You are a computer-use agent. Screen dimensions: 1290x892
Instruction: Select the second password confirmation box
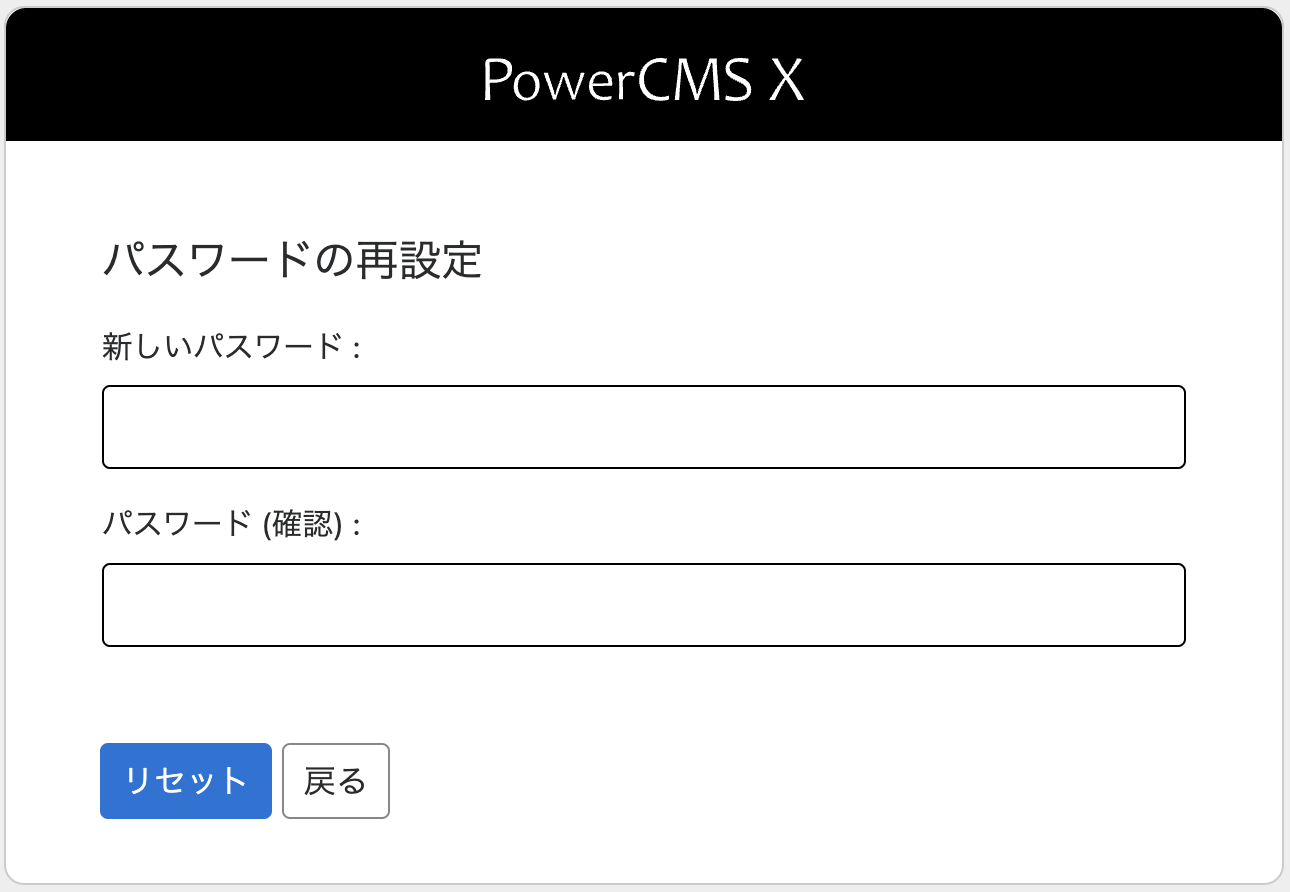pos(644,605)
